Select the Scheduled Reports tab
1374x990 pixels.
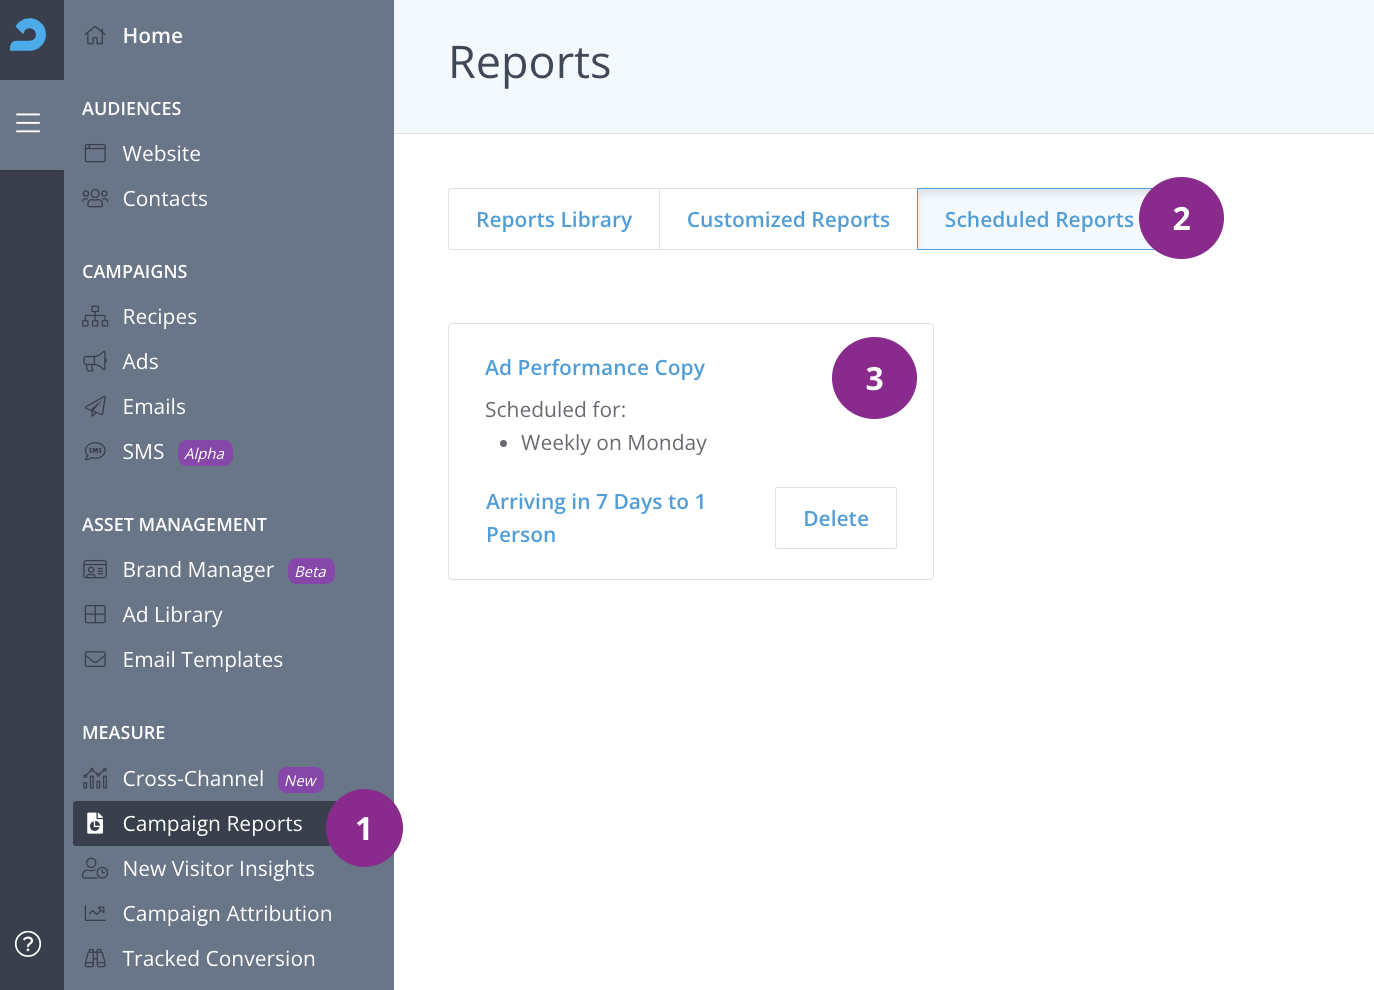click(x=1039, y=219)
